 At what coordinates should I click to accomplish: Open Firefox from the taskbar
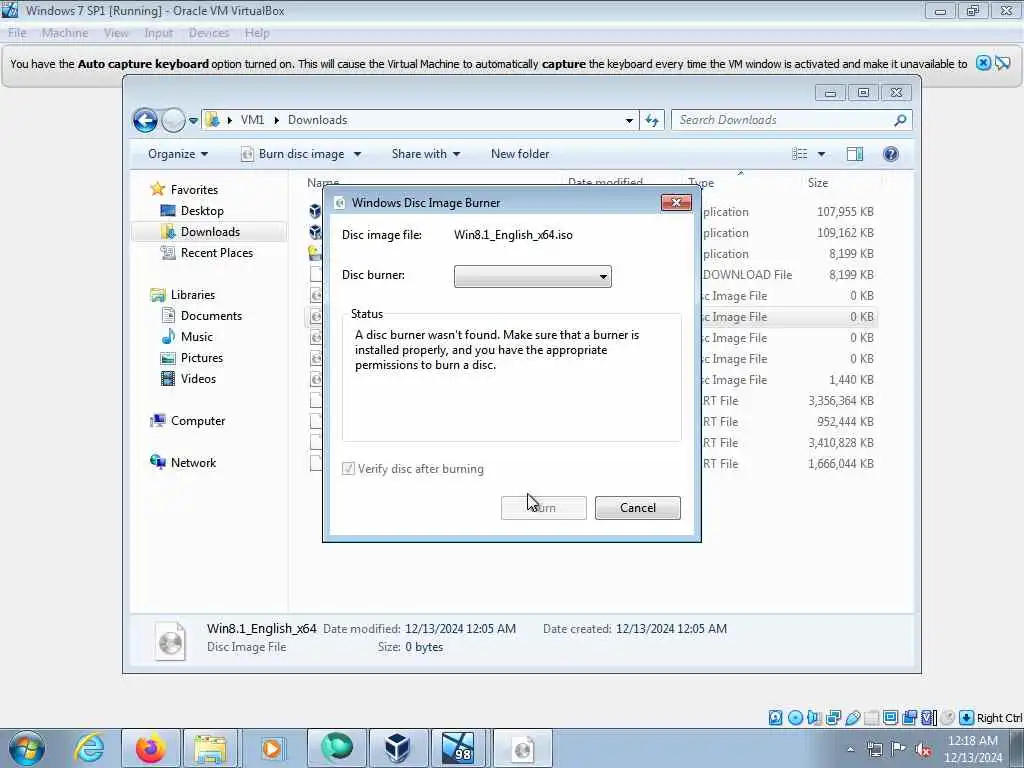[x=150, y=748]
